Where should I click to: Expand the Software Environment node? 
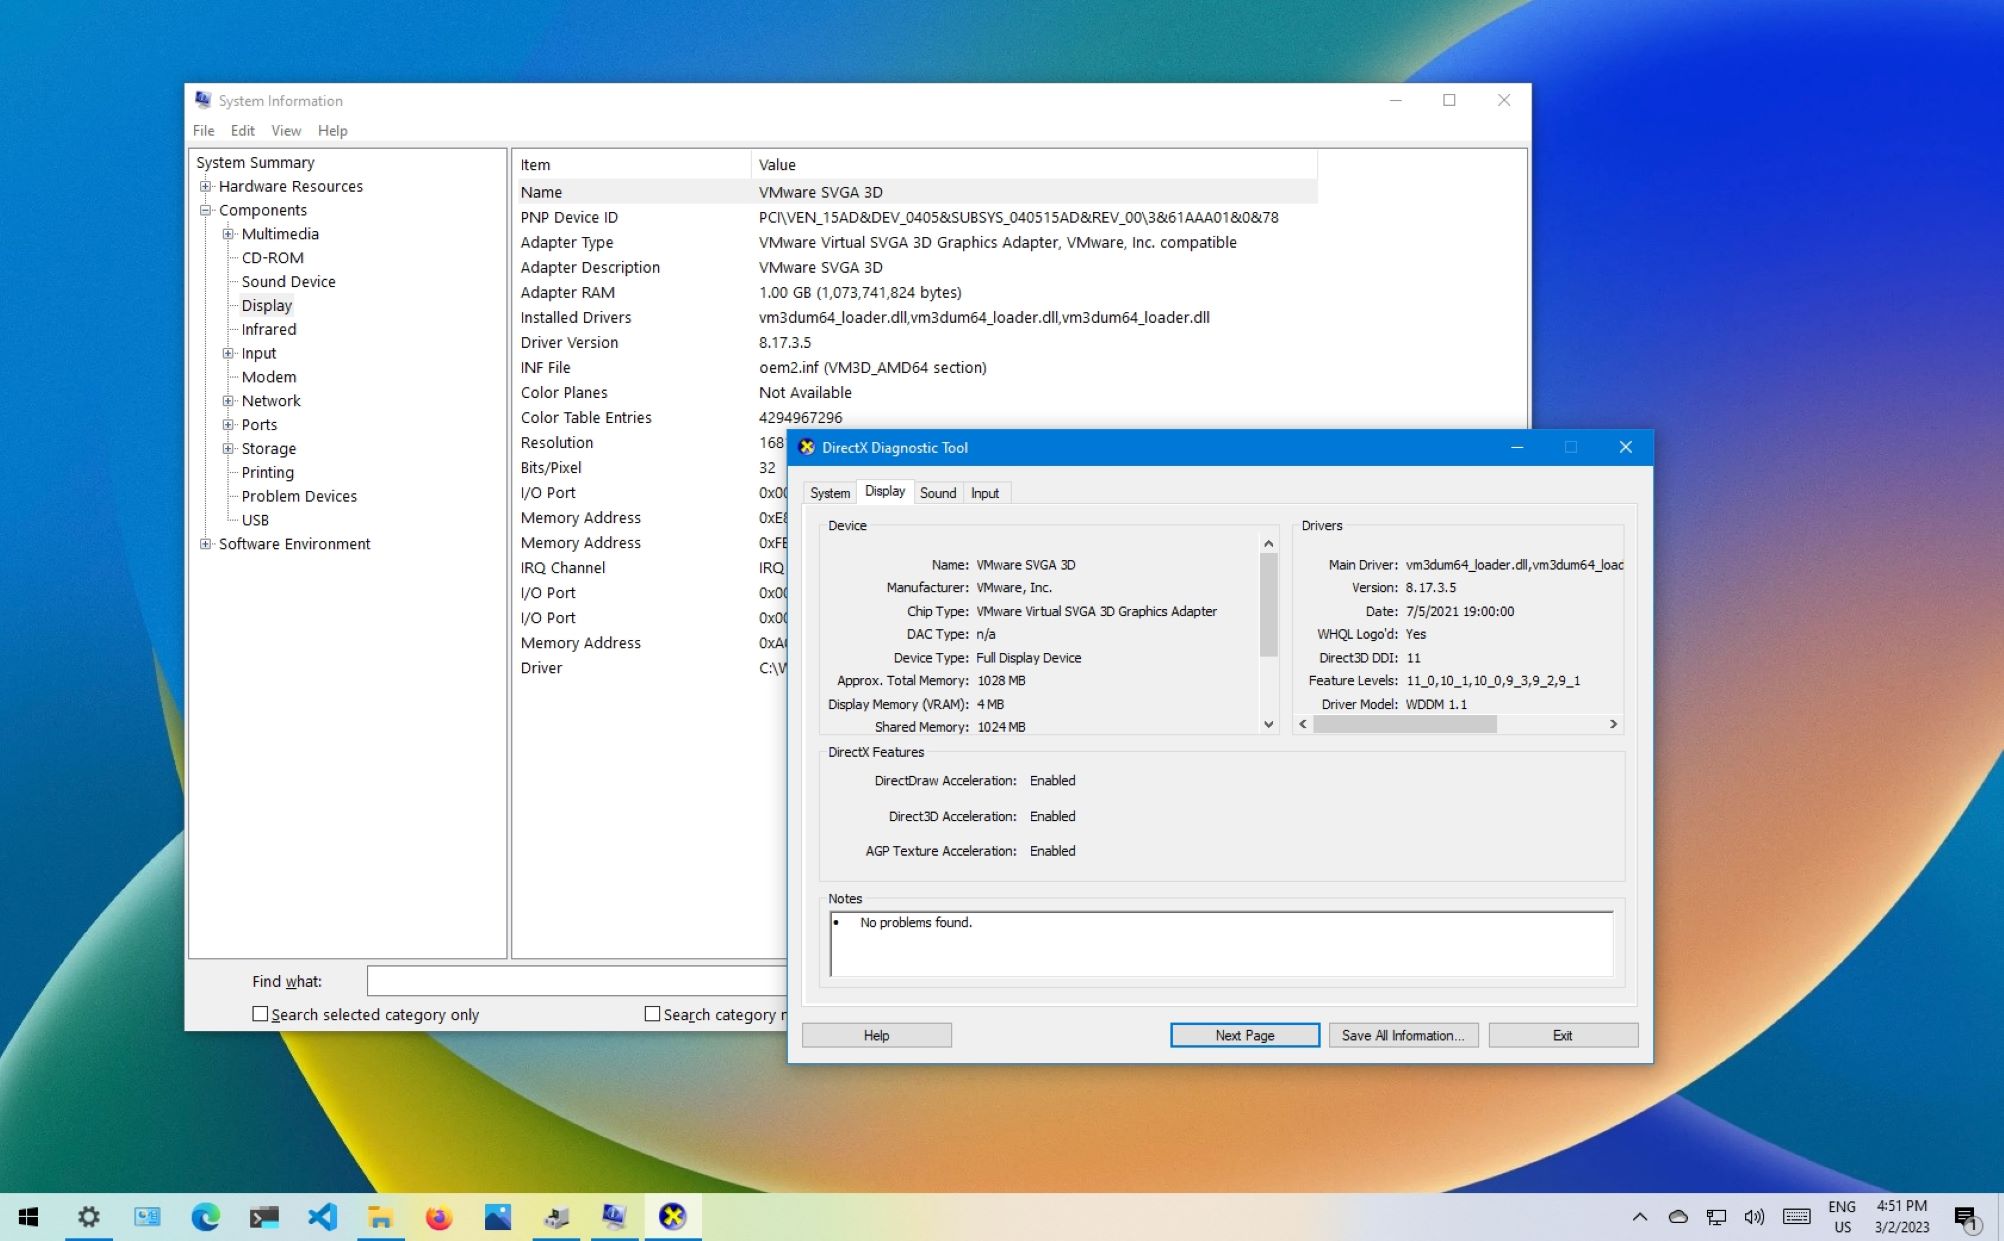point(205,543)
